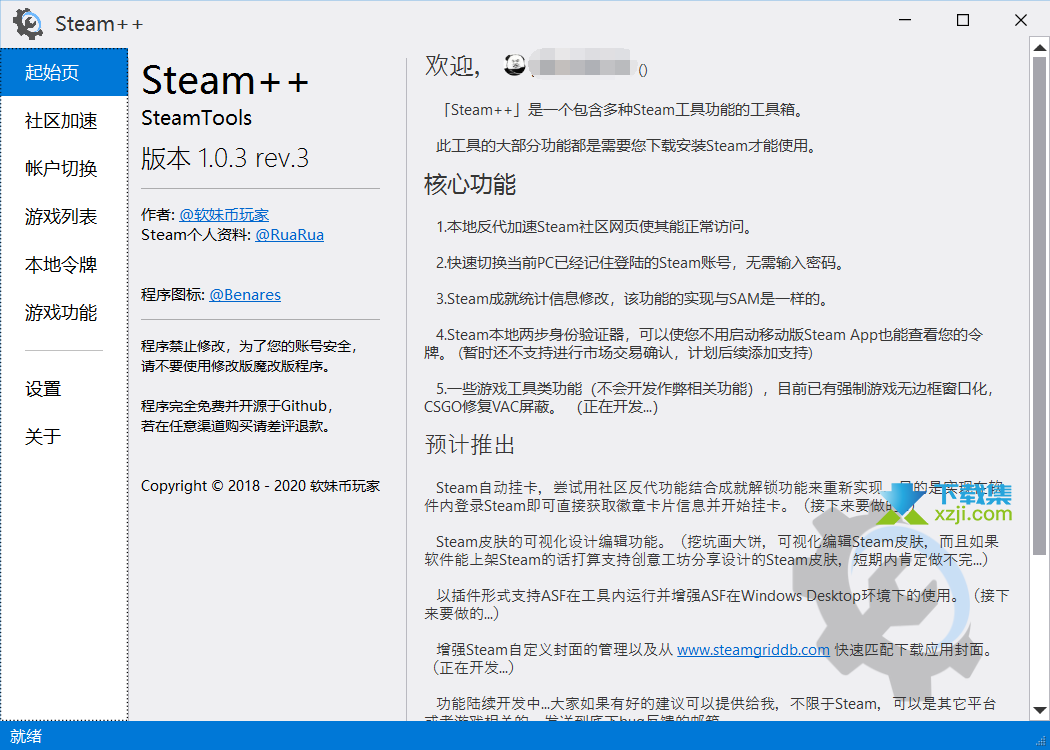Click the 程序禁止修改 warning text

[249, 356]
